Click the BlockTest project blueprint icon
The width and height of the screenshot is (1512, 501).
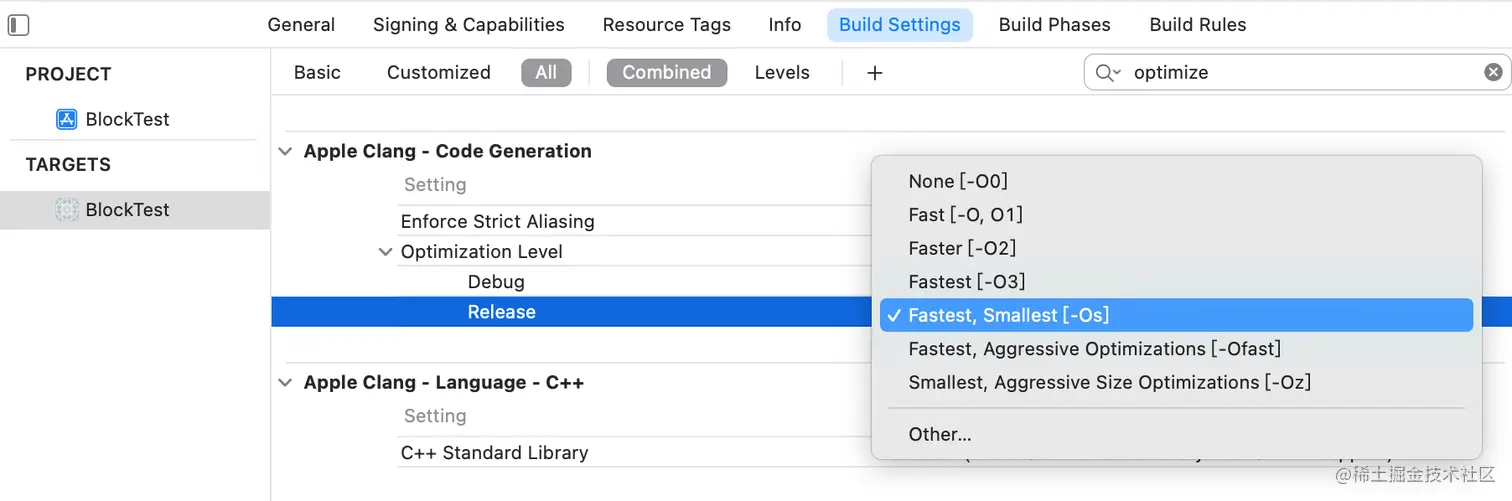pos(67,119)
